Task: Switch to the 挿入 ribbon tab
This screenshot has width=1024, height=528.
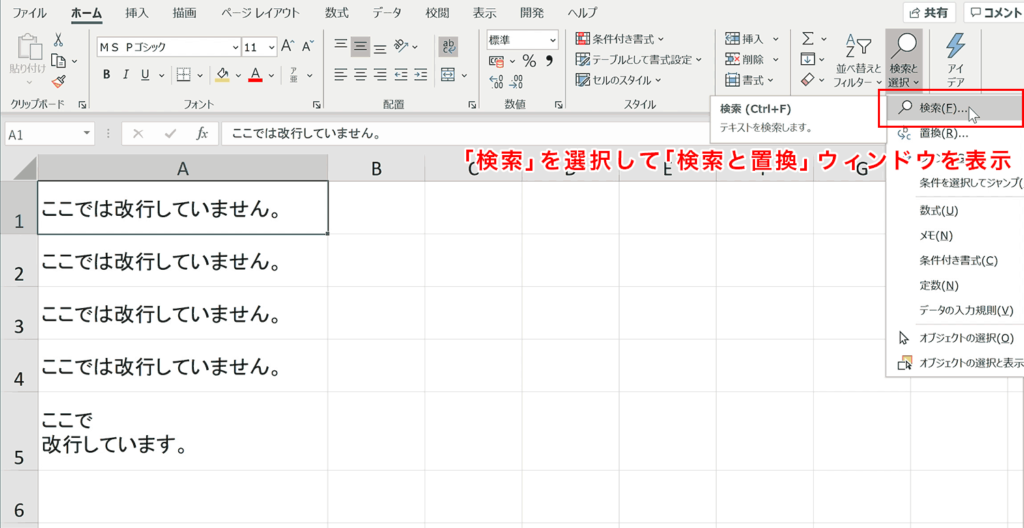Action: (139, 12)
